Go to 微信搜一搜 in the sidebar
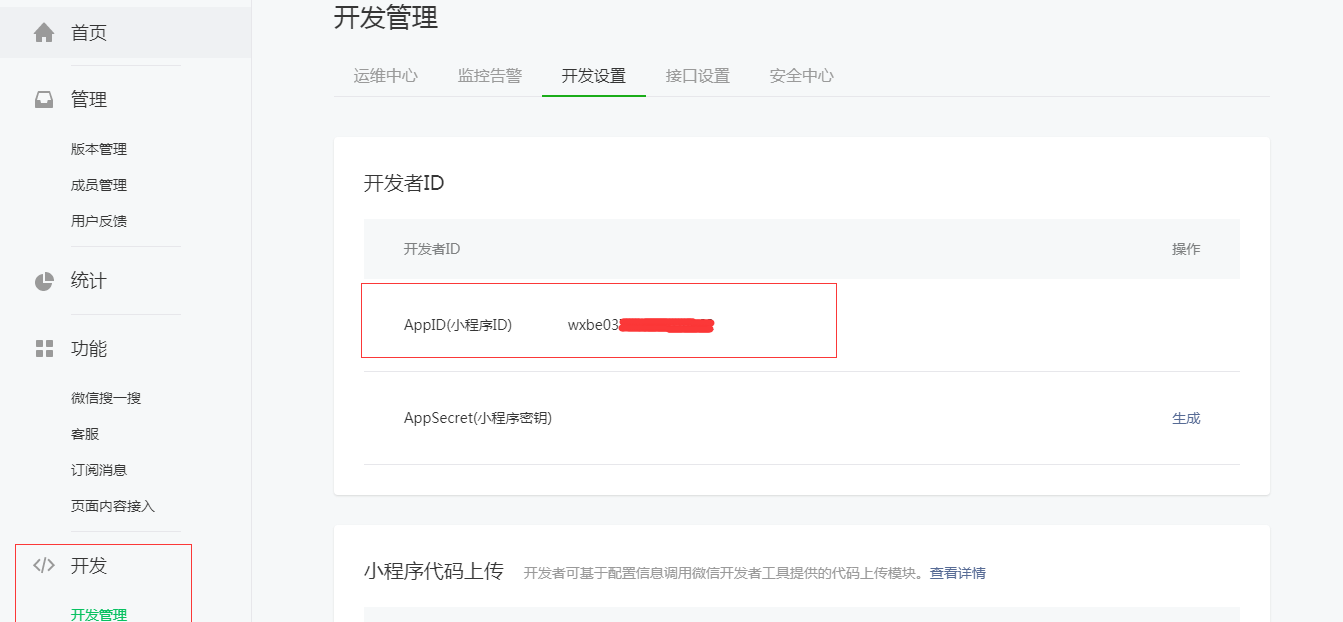 coord(106,398)
